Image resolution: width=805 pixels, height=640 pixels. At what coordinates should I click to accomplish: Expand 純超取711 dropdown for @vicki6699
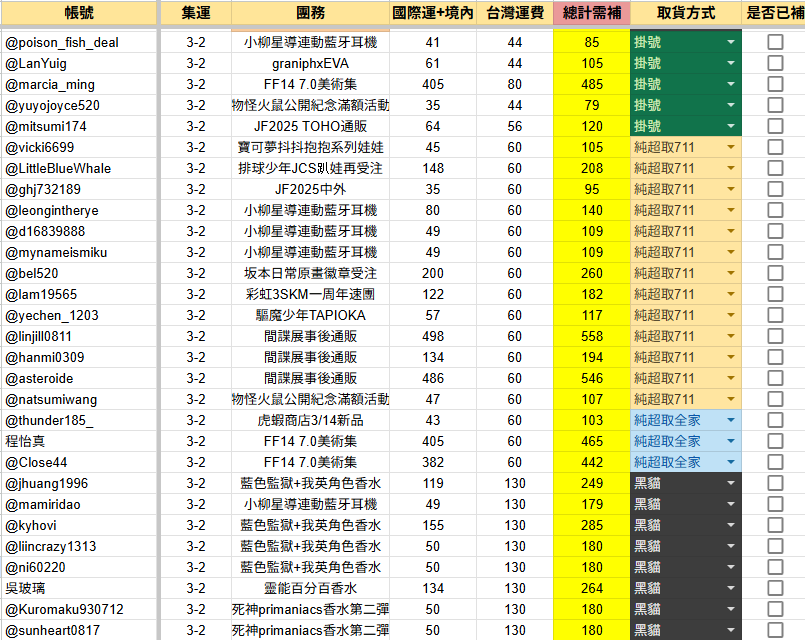[x=731, y=147]
